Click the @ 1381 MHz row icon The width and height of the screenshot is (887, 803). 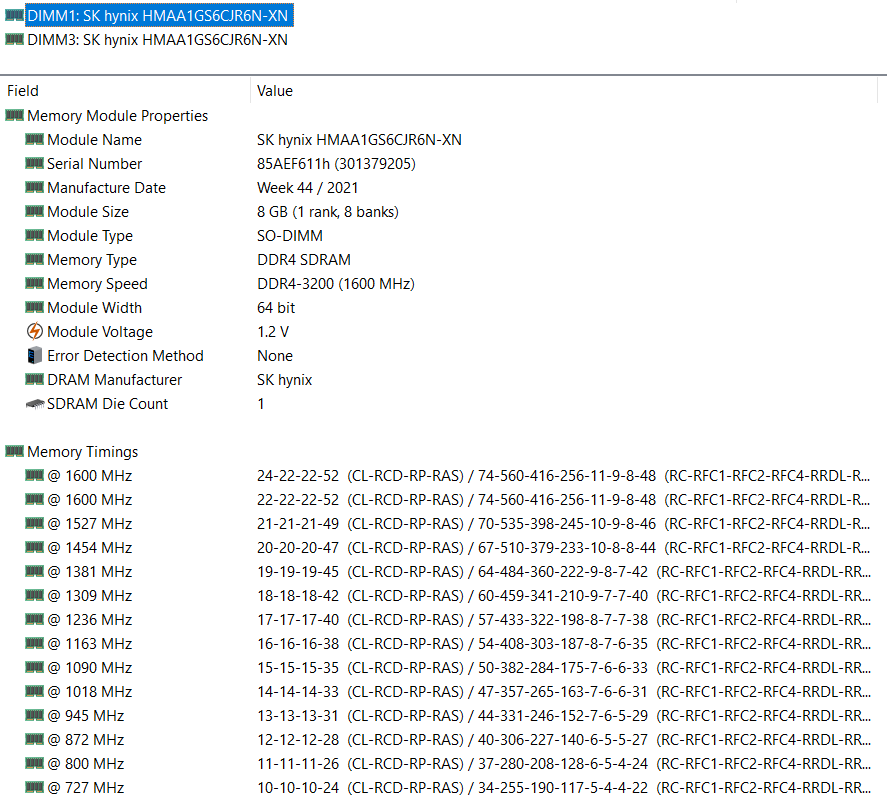point(35,571)
